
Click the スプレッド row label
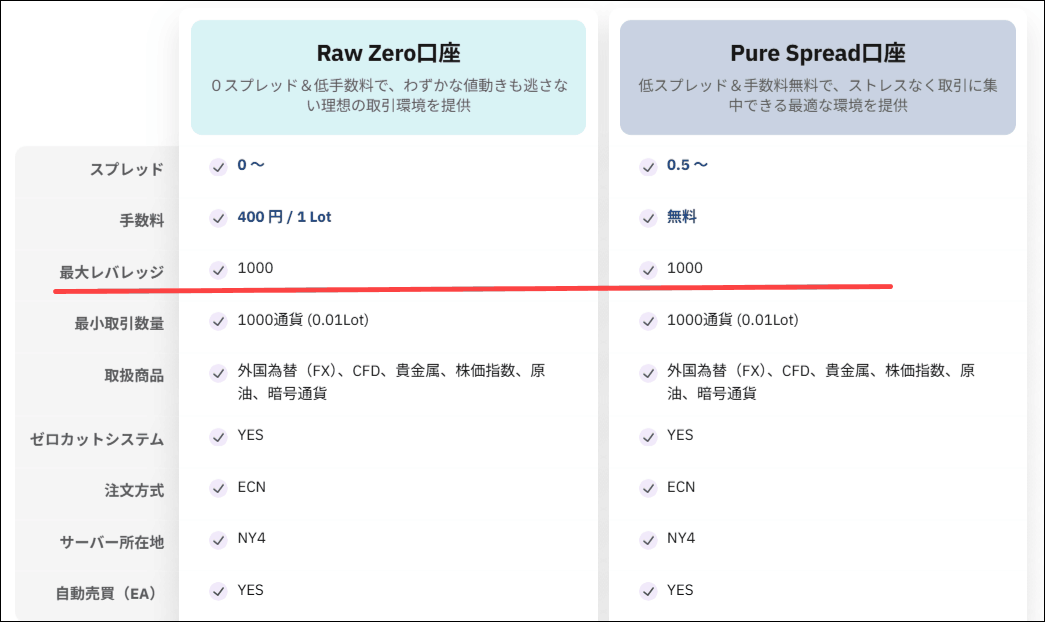pos(127,169)
